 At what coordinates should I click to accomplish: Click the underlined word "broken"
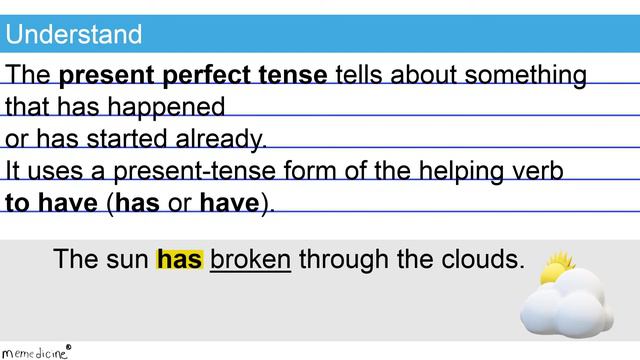tap(251, 260)
